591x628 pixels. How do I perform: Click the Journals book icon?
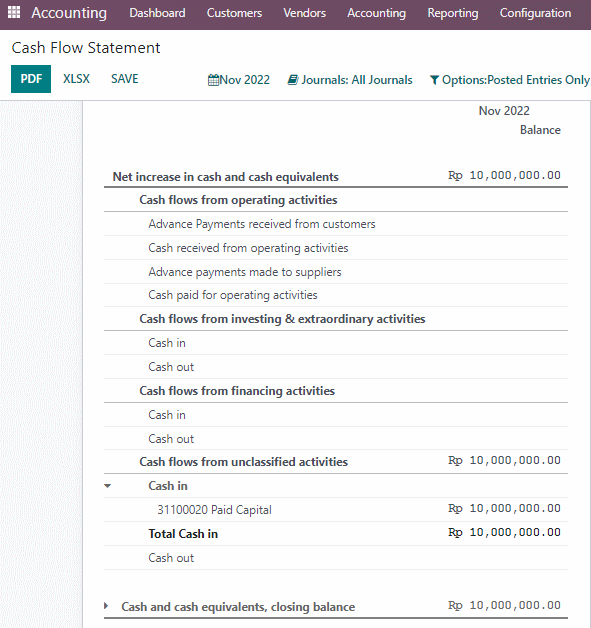[x=293, y=80]
